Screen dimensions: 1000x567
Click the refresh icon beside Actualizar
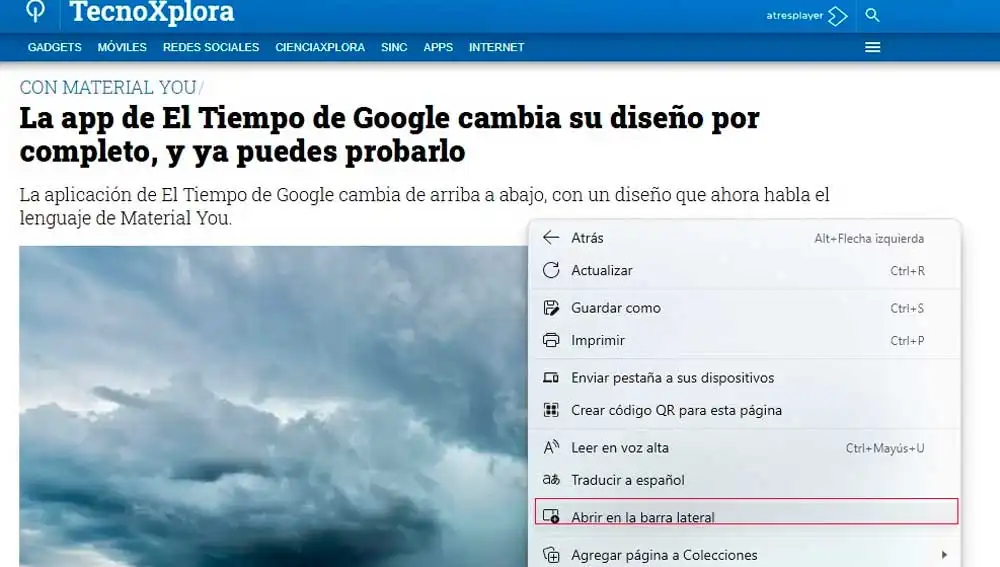point(551,270)
